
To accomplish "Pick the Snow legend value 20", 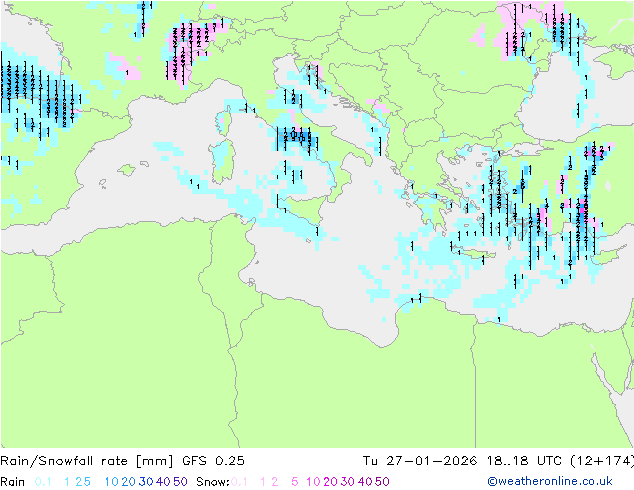I will pyautogui.click(x=330, y=482).
